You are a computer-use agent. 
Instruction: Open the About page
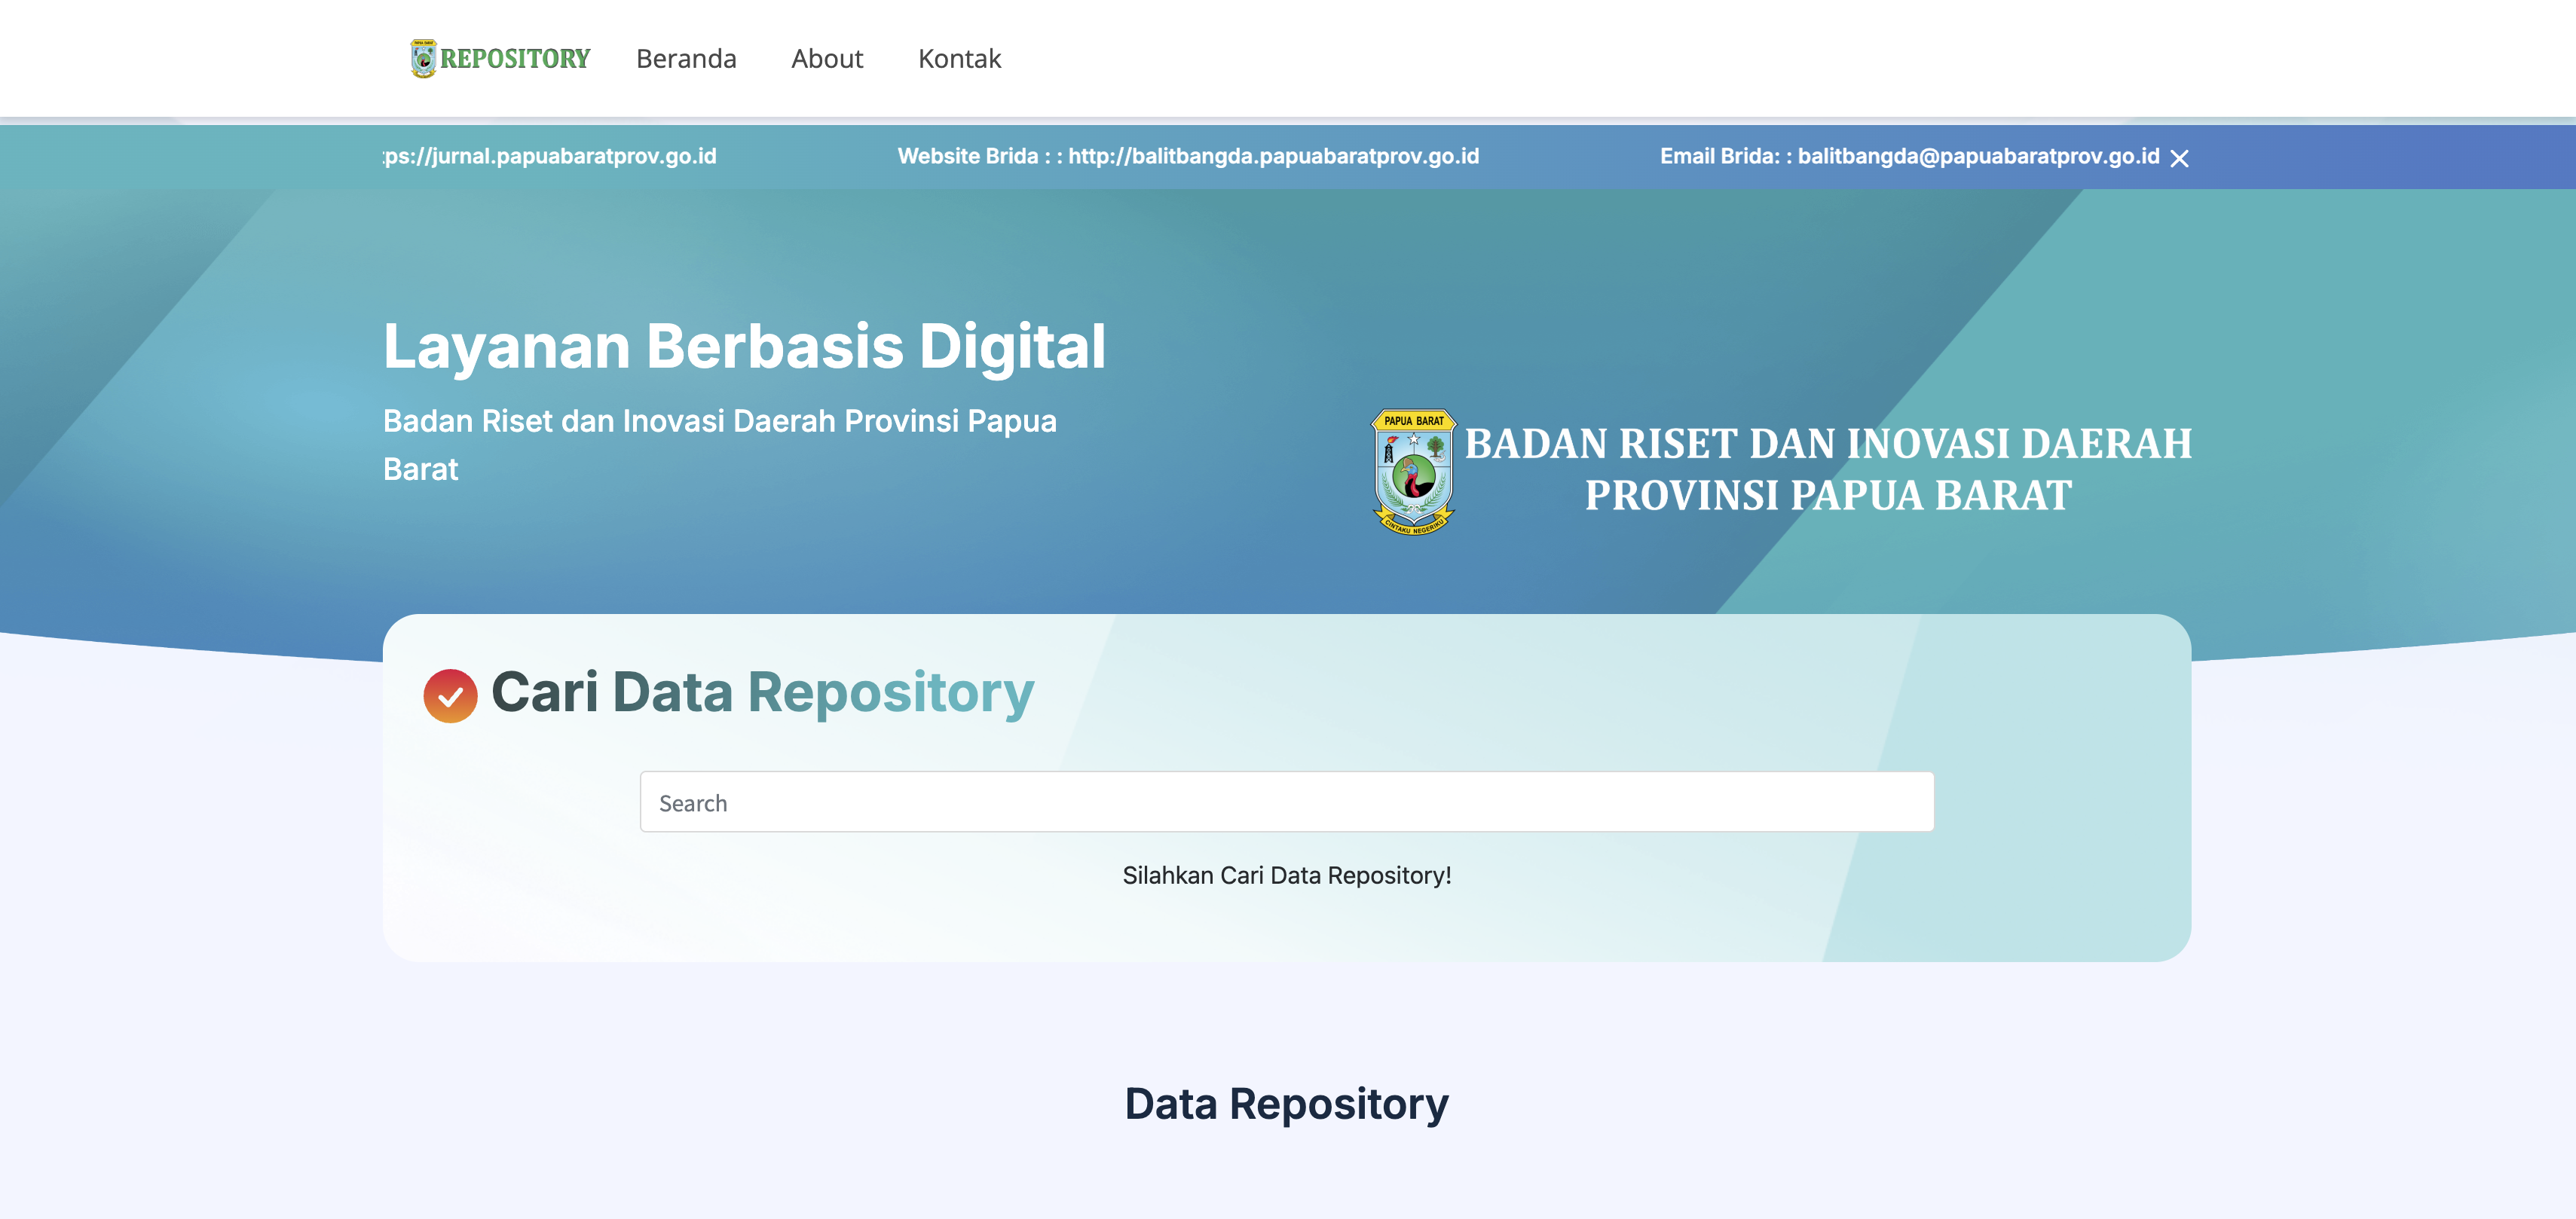coord(827,58)
